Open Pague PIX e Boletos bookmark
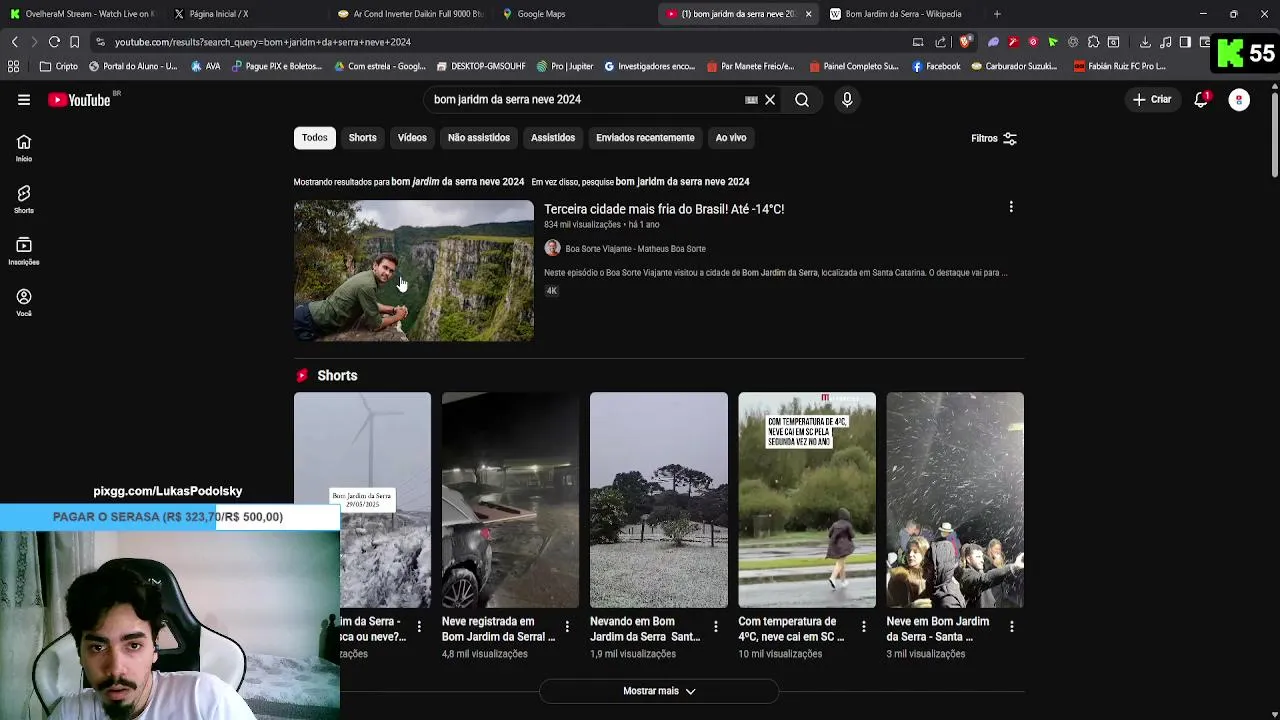 276,67
